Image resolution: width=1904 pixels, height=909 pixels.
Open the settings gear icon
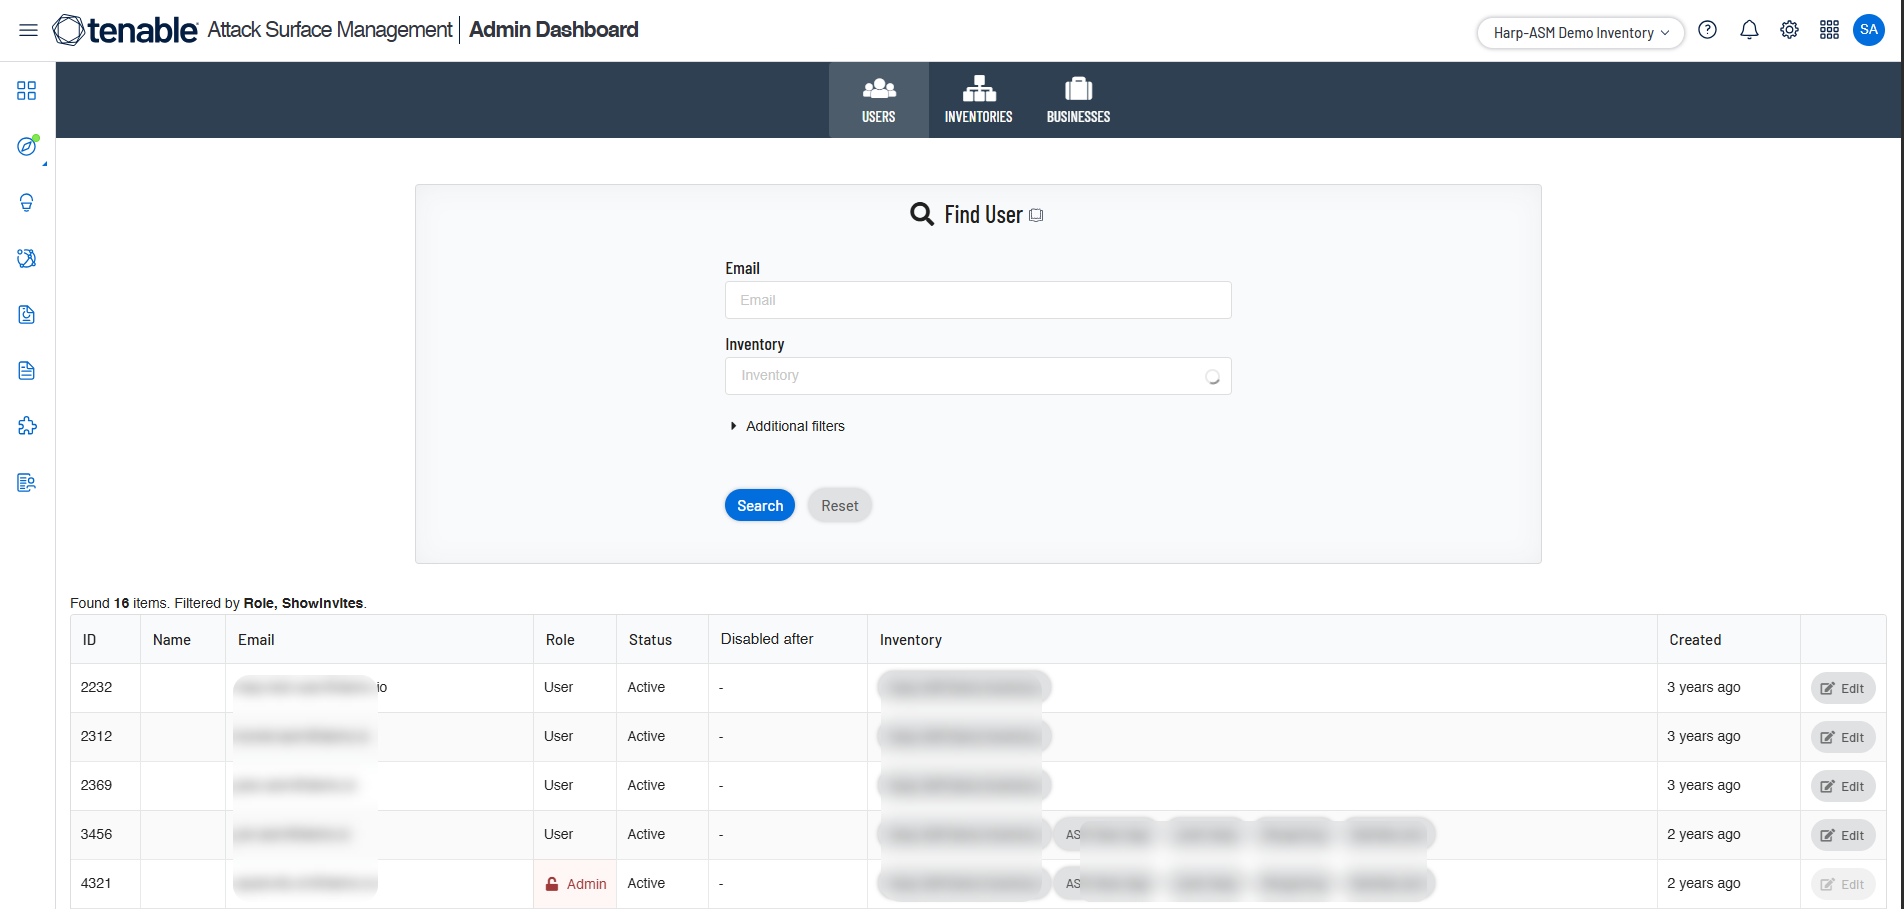pyautogui.click(x=1789, y=30)
